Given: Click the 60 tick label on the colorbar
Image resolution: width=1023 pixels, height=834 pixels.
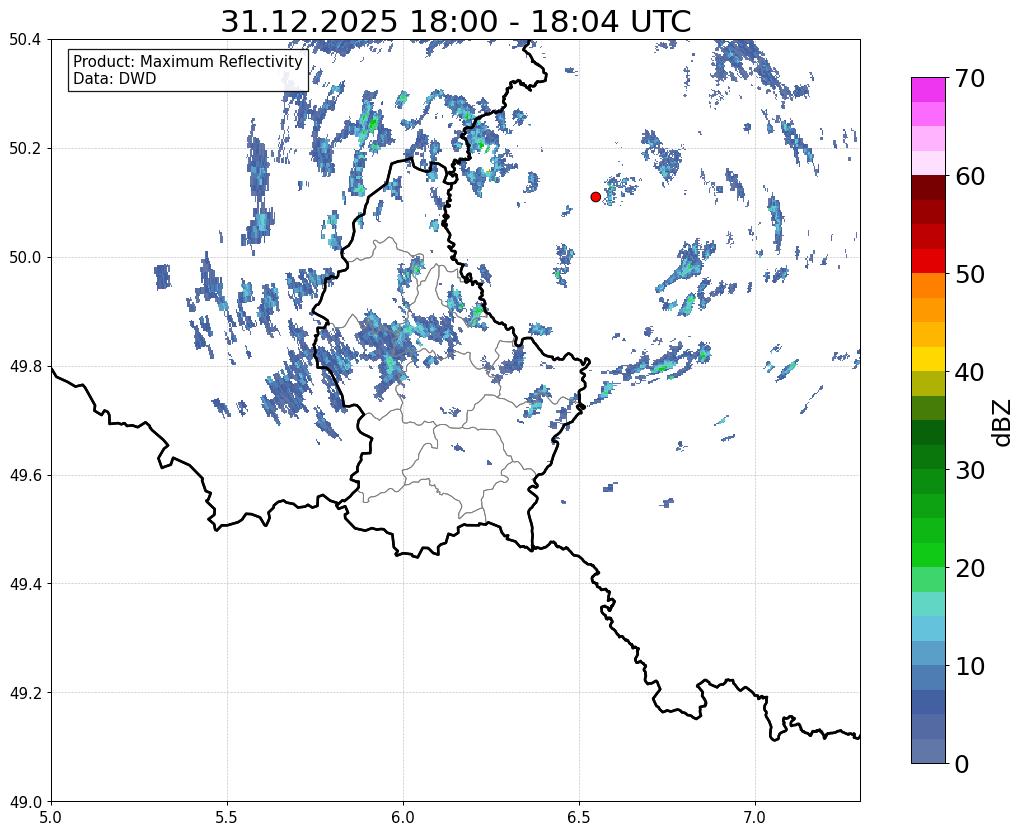Looking at the screenshot, I should tap(969, 176).
